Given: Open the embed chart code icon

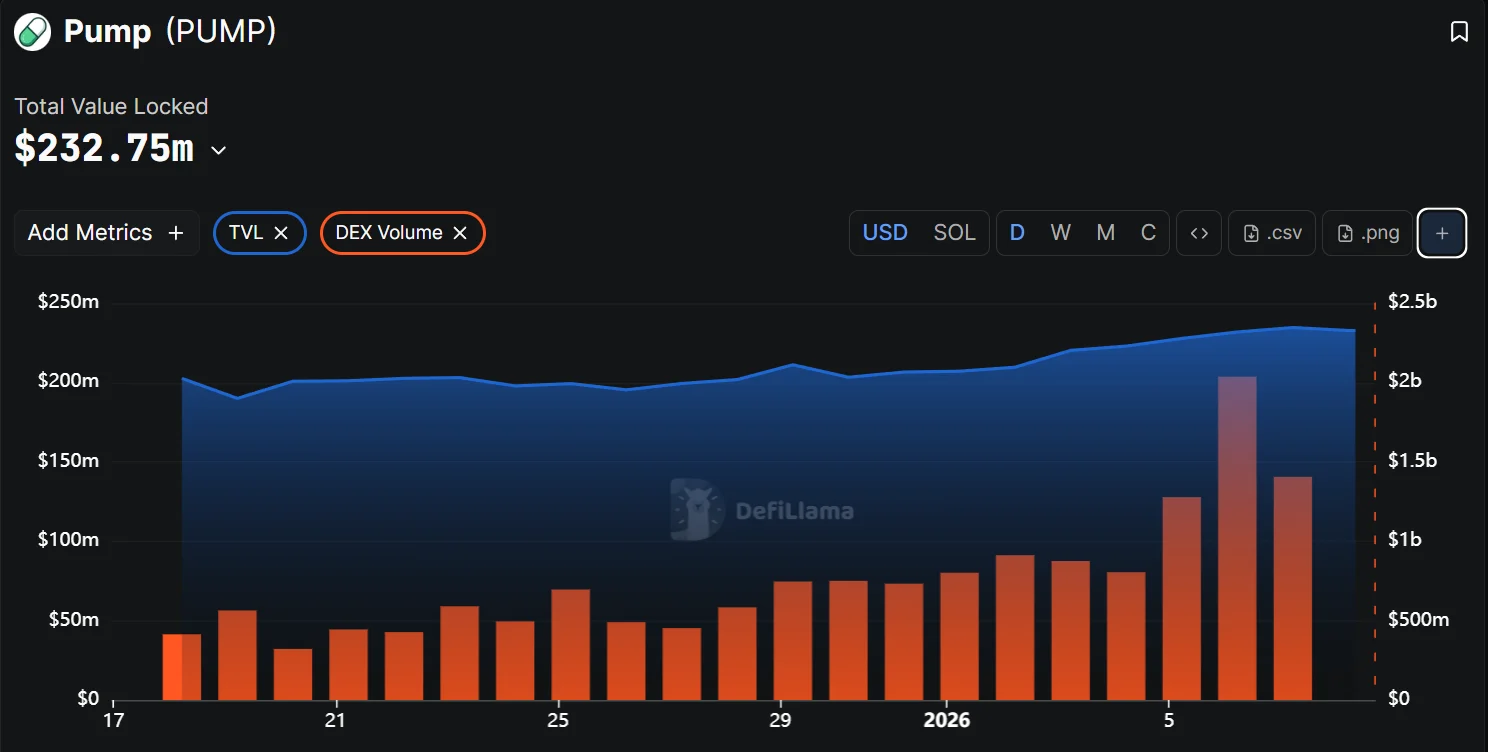Looking at the screenshot, I should [1198, 232].
